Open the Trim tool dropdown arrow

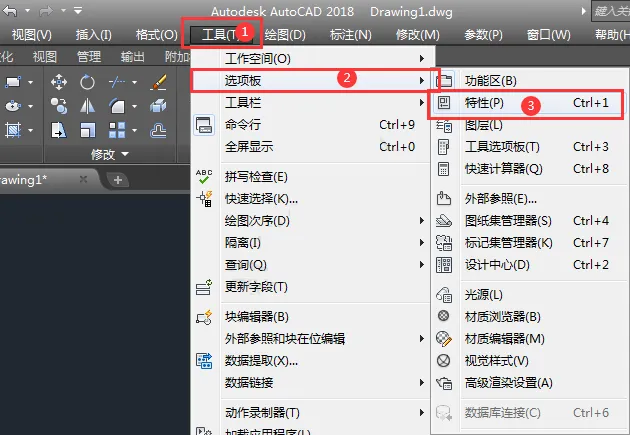tap(134, 82)
